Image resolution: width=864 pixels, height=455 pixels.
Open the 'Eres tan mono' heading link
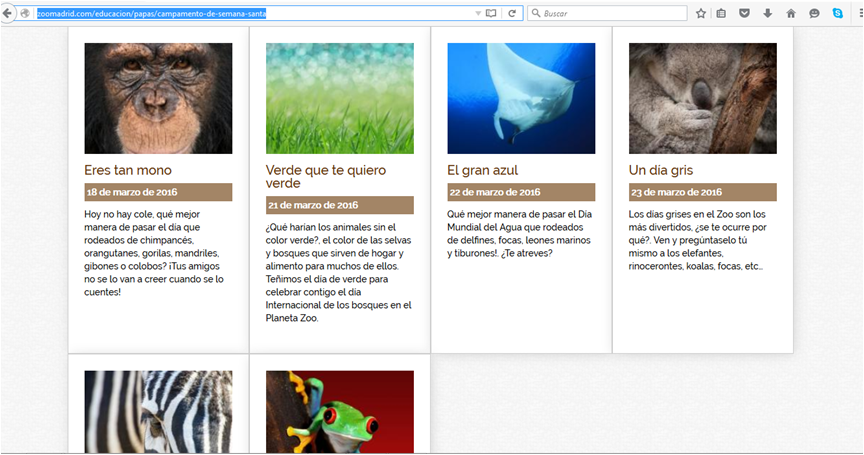pyautogui.click(x=128, y=170)
